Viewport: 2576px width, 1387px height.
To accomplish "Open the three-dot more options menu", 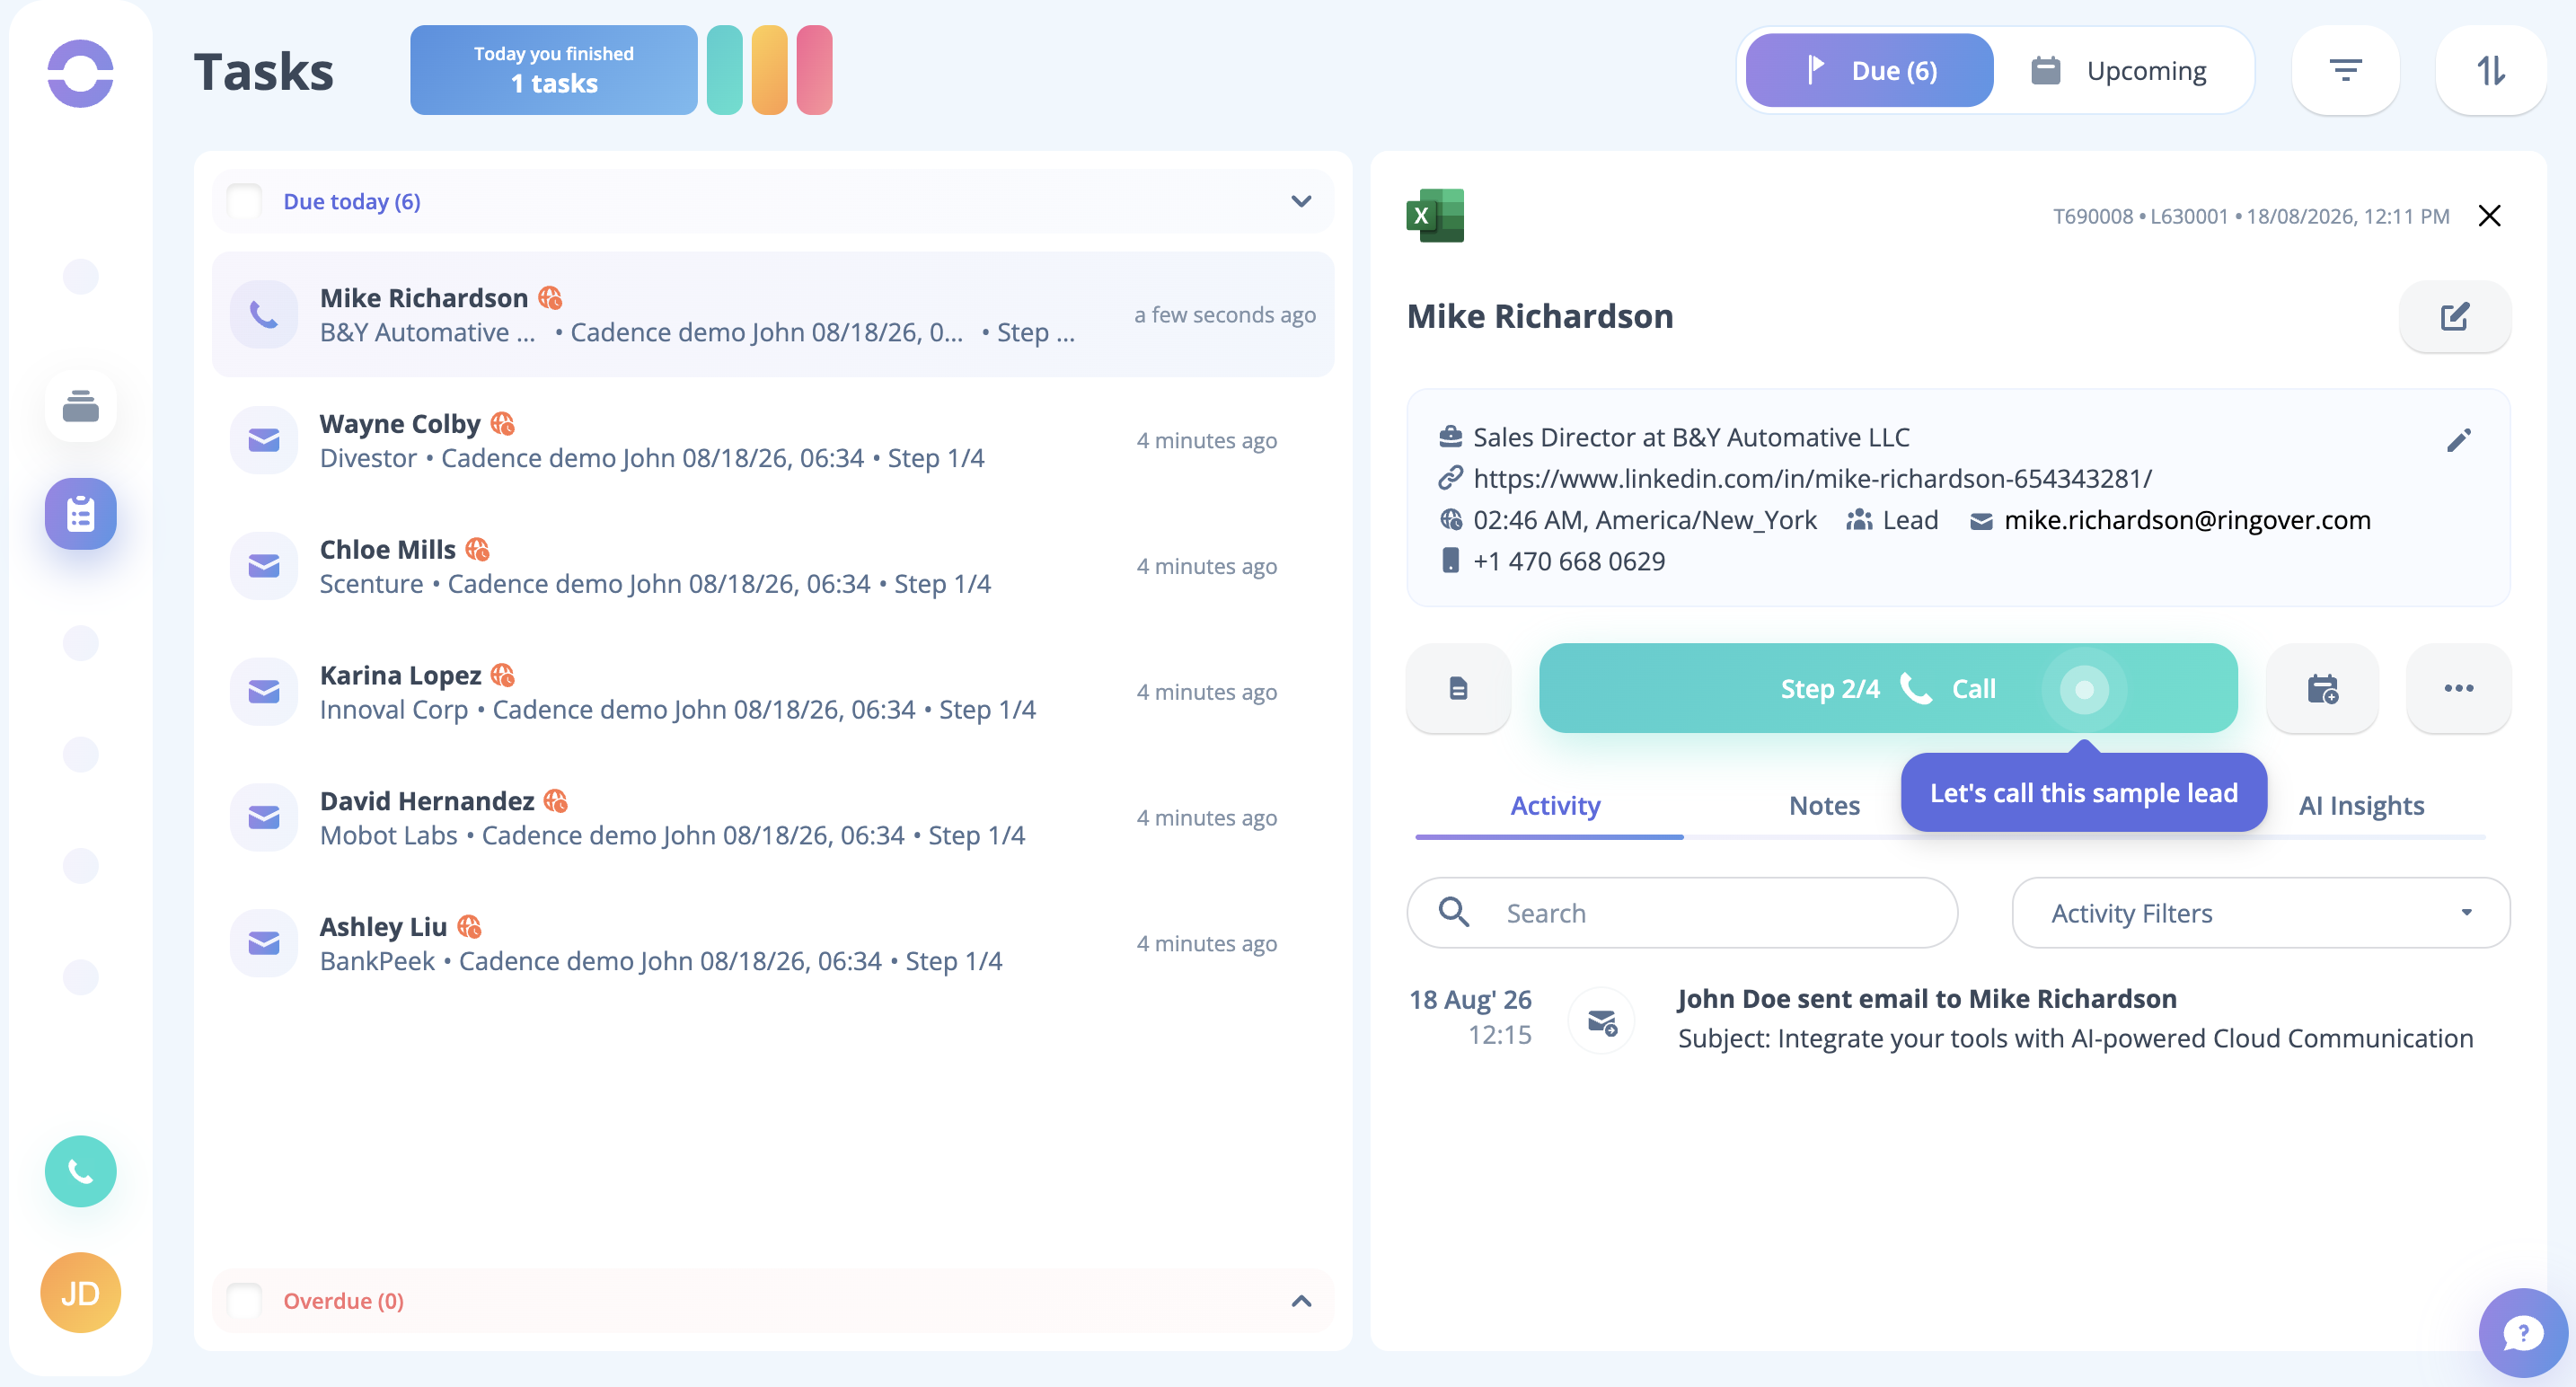I will [2459, 688].
